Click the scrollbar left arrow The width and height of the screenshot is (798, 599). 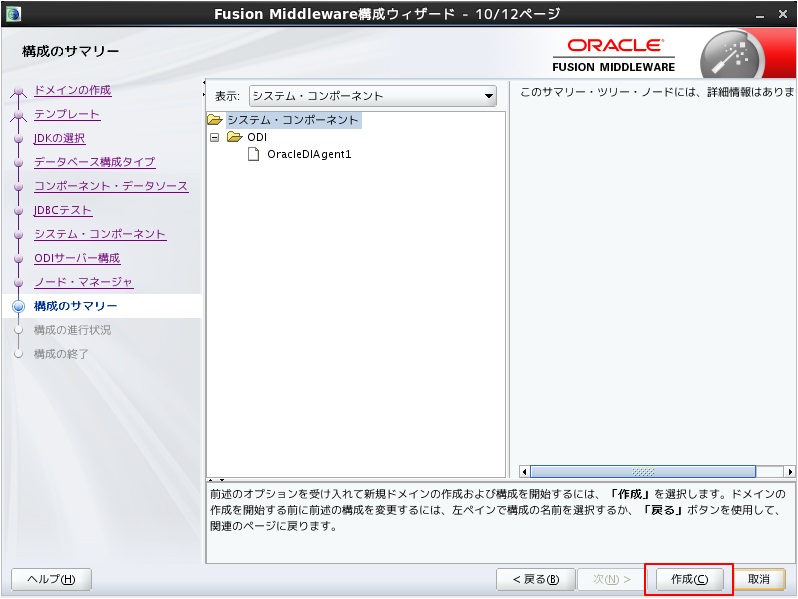(x=524, y=472)
